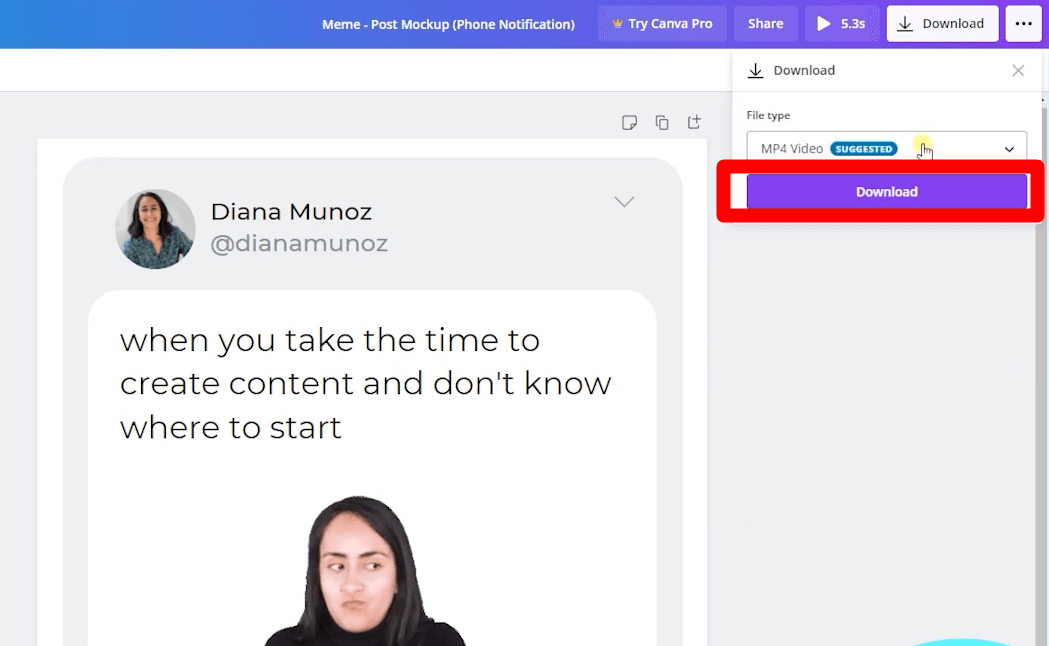Click the Download button in top bar
Viewport: 1049px width, 646px height.
coord(942,24)
